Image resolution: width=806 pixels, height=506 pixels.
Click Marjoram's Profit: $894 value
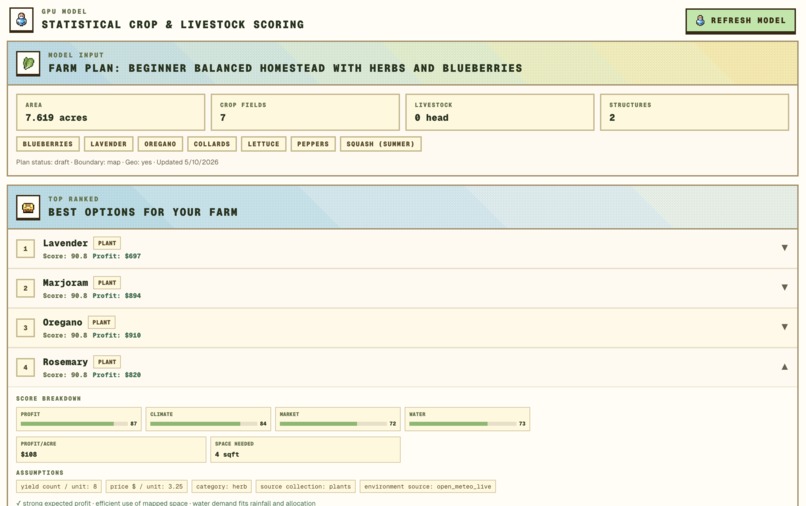(117, 296)
